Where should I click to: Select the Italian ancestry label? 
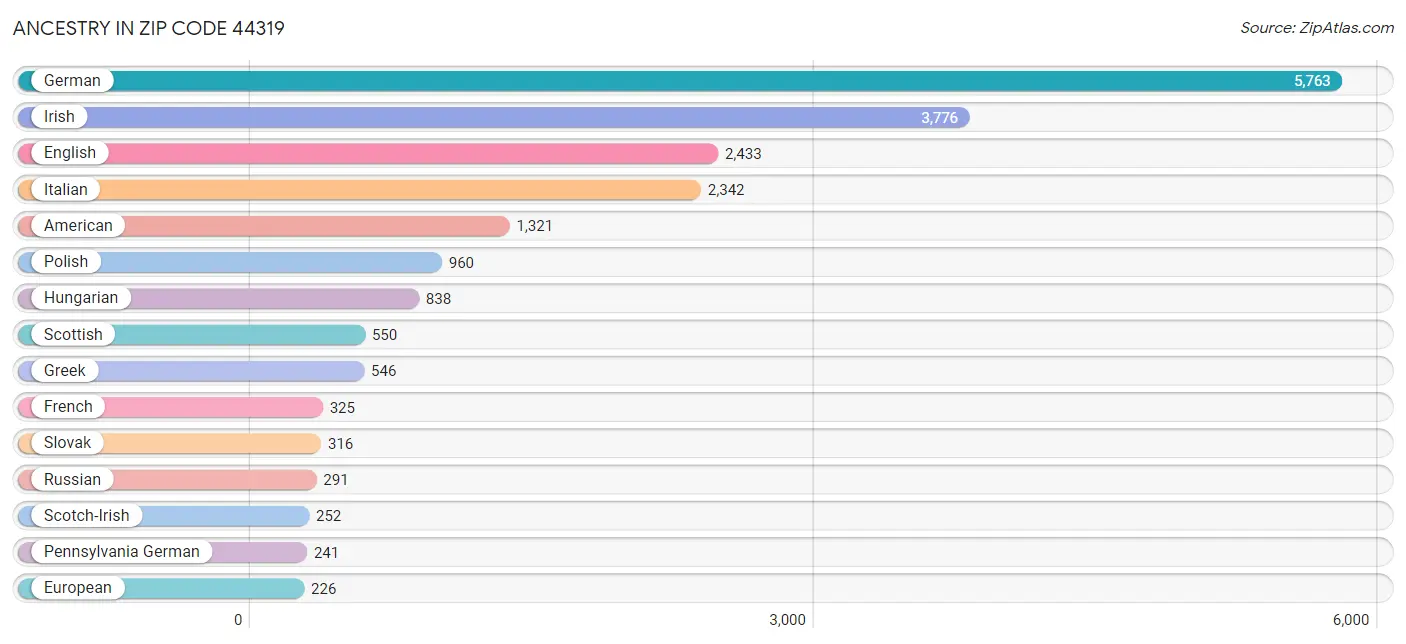(x=66, y=190)
